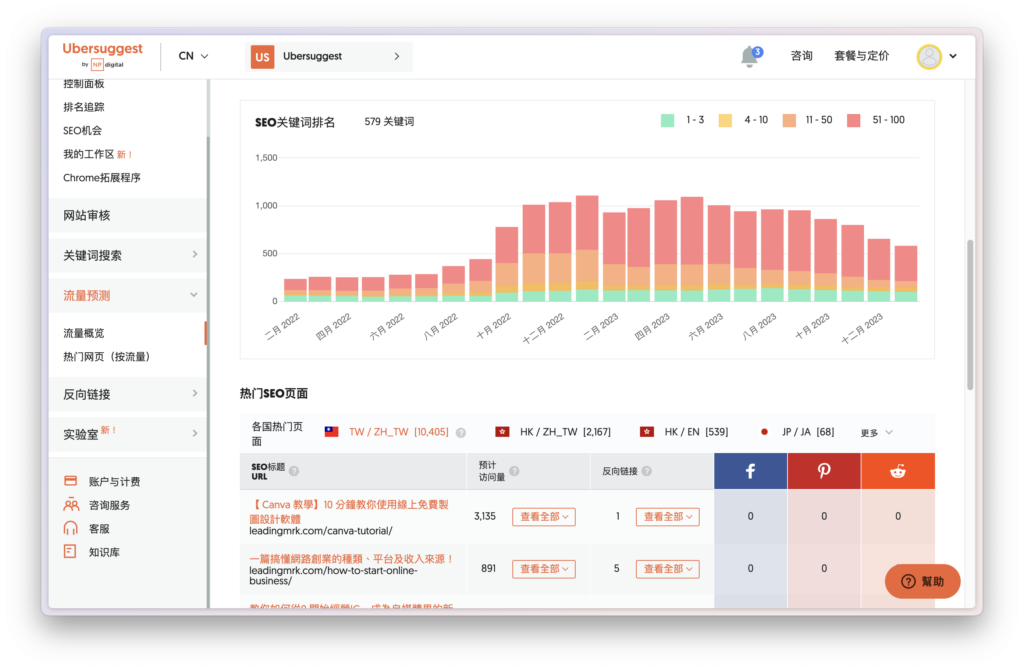This screenshot has width=1024, height=670.
Task: Toggle the red 51 - 100 legend swatch
Action: 854,120
